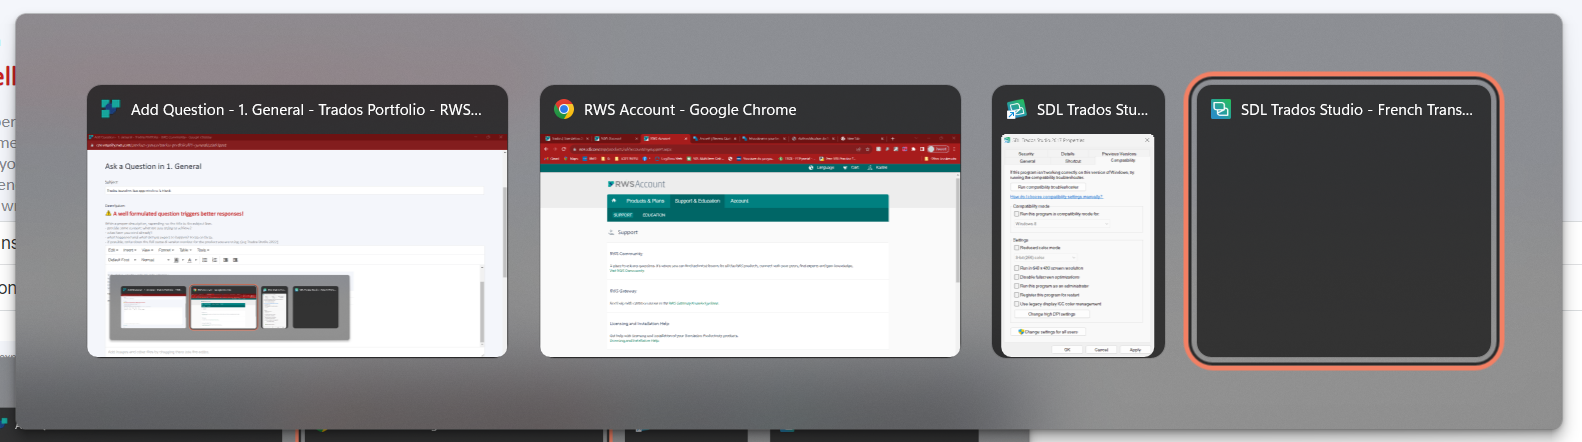The height and width of the screenshot is (442, 1582).
Task: Click the Google Chrome icon beside RWS Account
Action: point(564,110)
